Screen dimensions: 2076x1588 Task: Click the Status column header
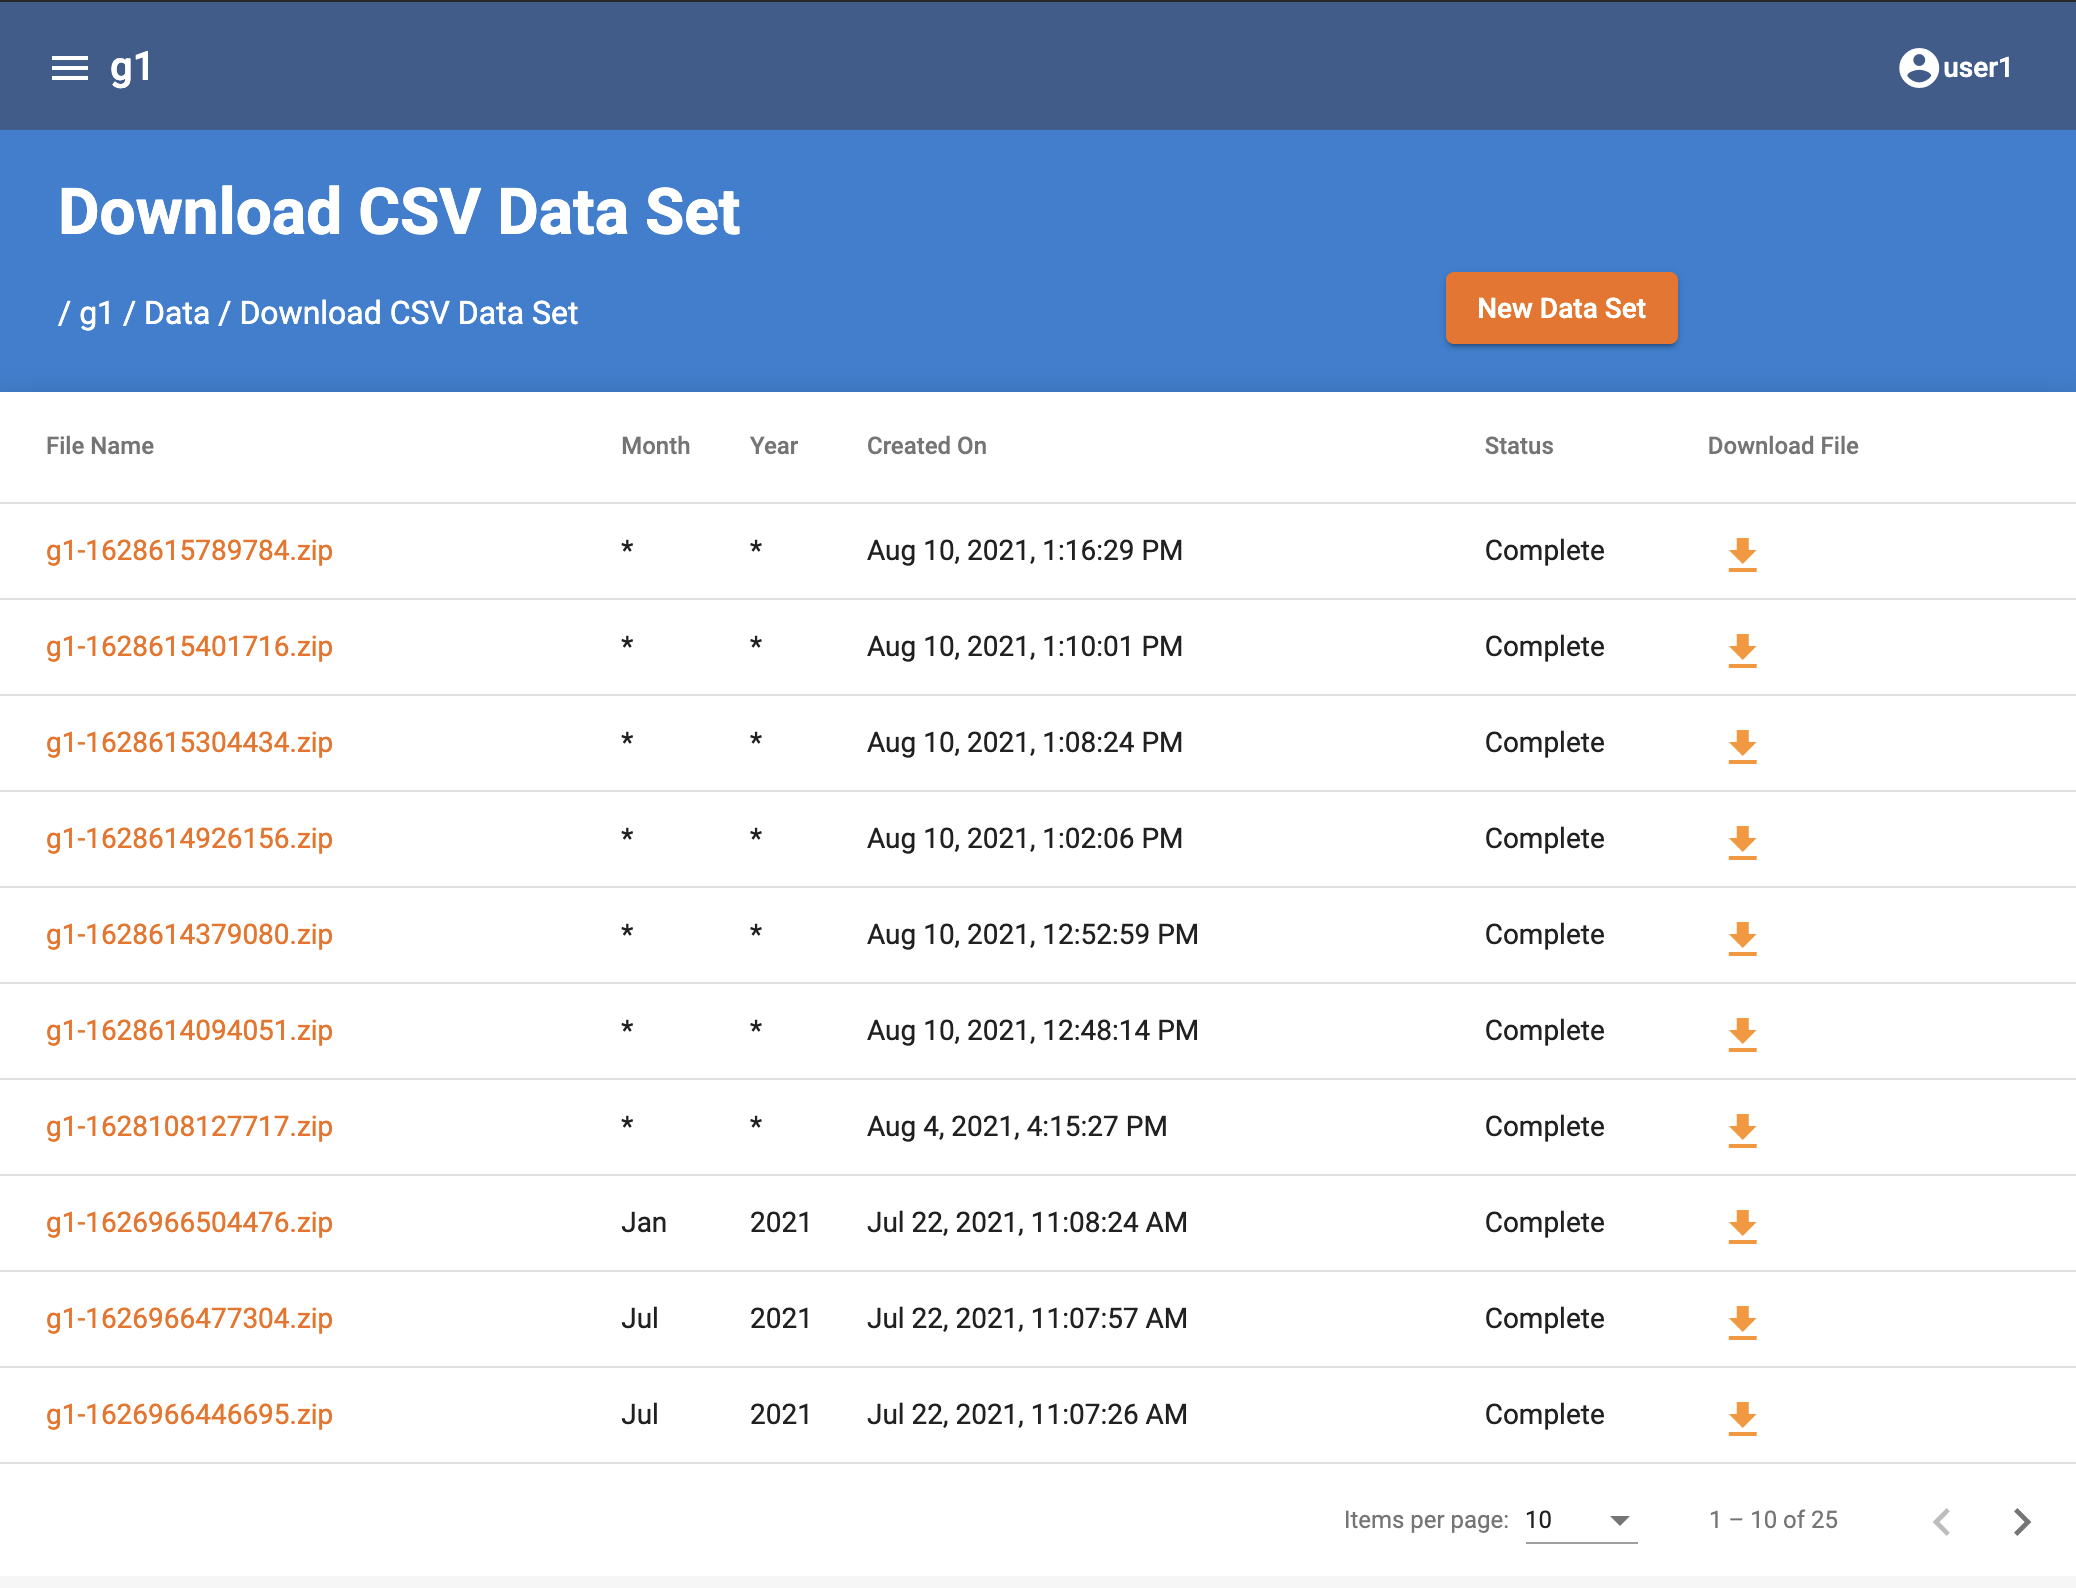[1518, 446]
